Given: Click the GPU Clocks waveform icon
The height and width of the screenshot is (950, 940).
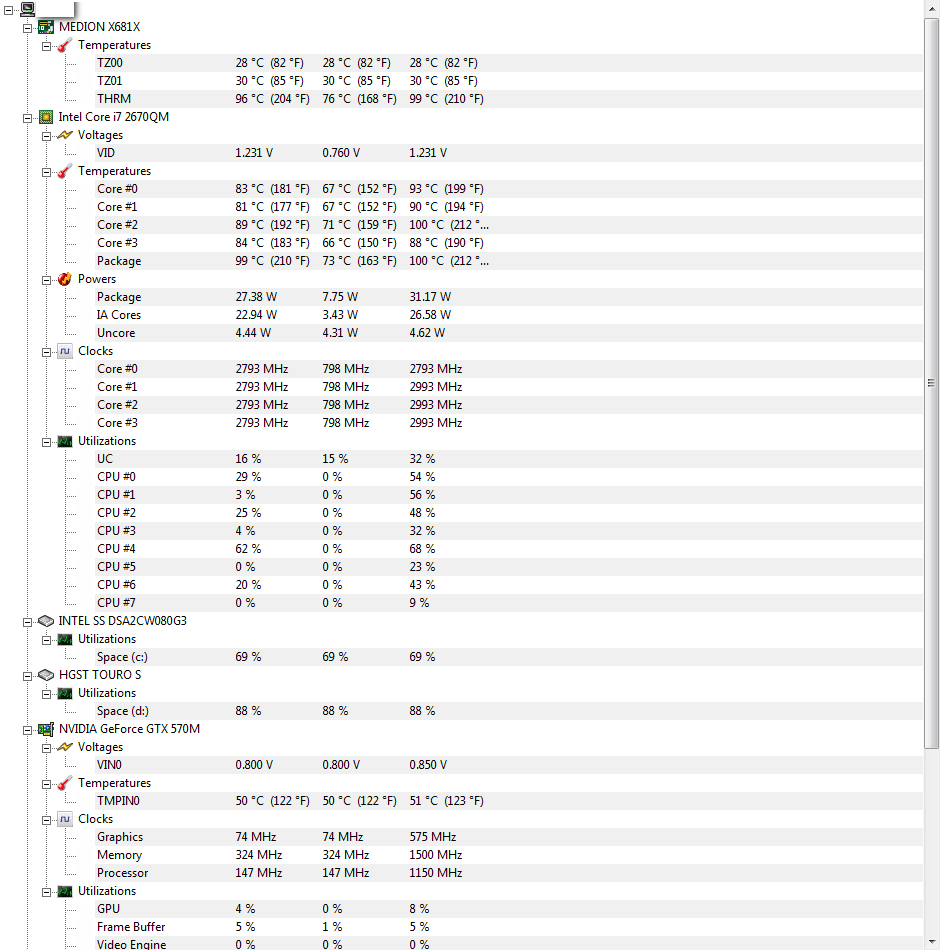Looking at the screenshot, I should pos(65,819).
